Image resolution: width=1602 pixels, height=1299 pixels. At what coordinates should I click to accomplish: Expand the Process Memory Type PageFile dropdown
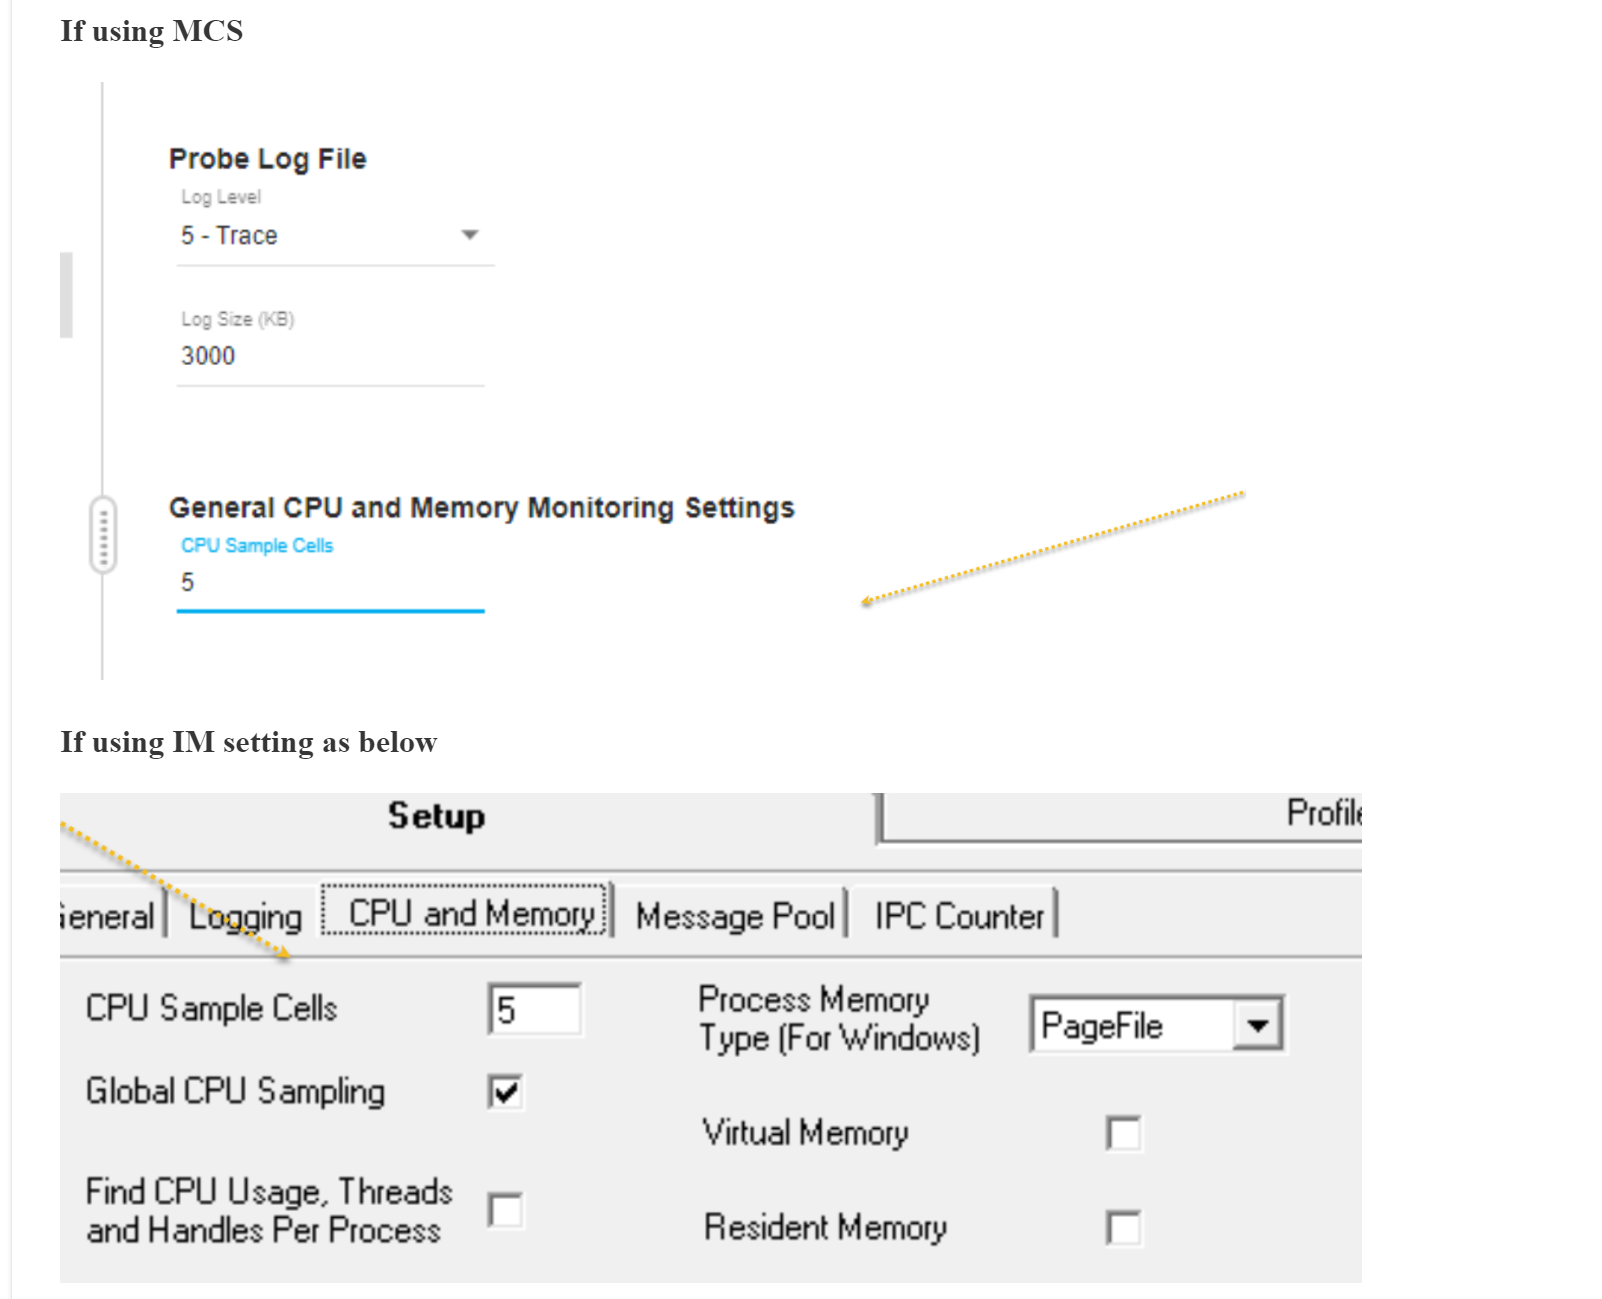tap(1258, 1025)
